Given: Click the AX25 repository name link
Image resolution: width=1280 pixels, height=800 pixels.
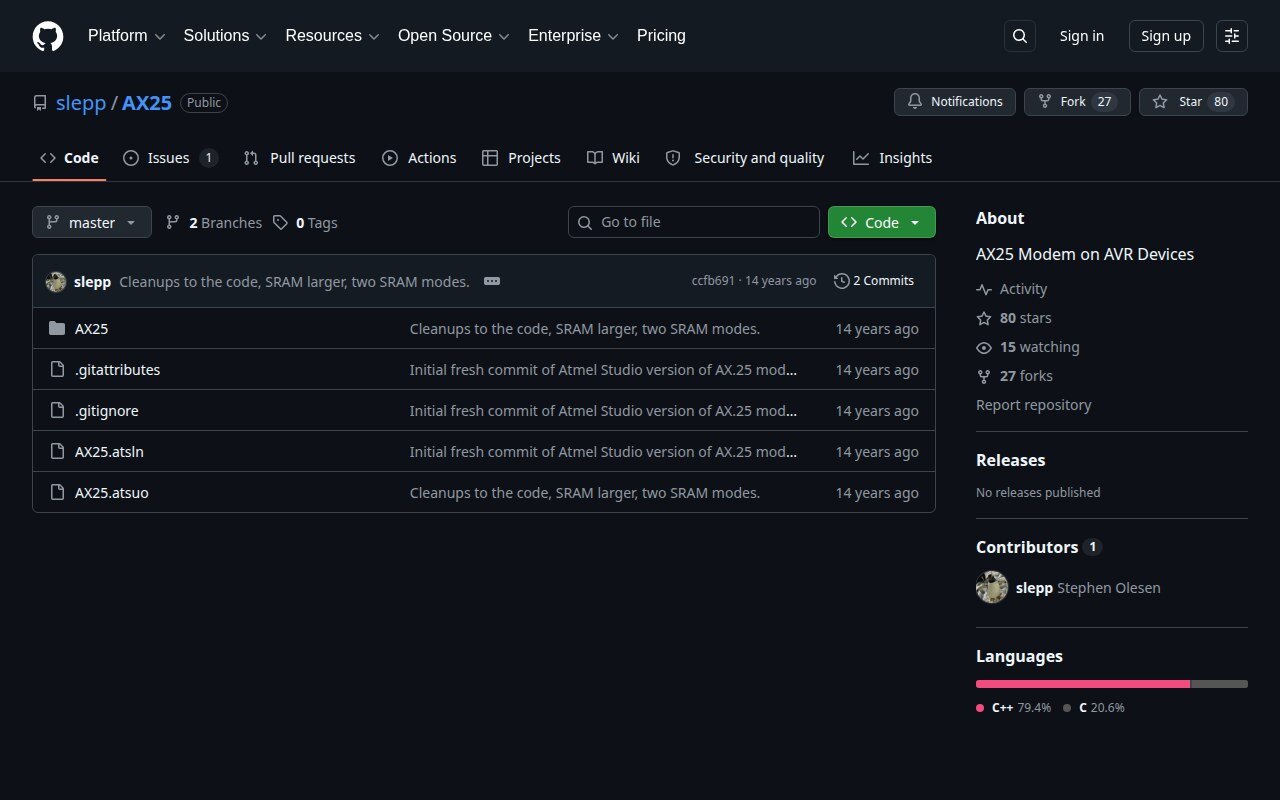Looking at the screenshot, I should pos(147,103).
